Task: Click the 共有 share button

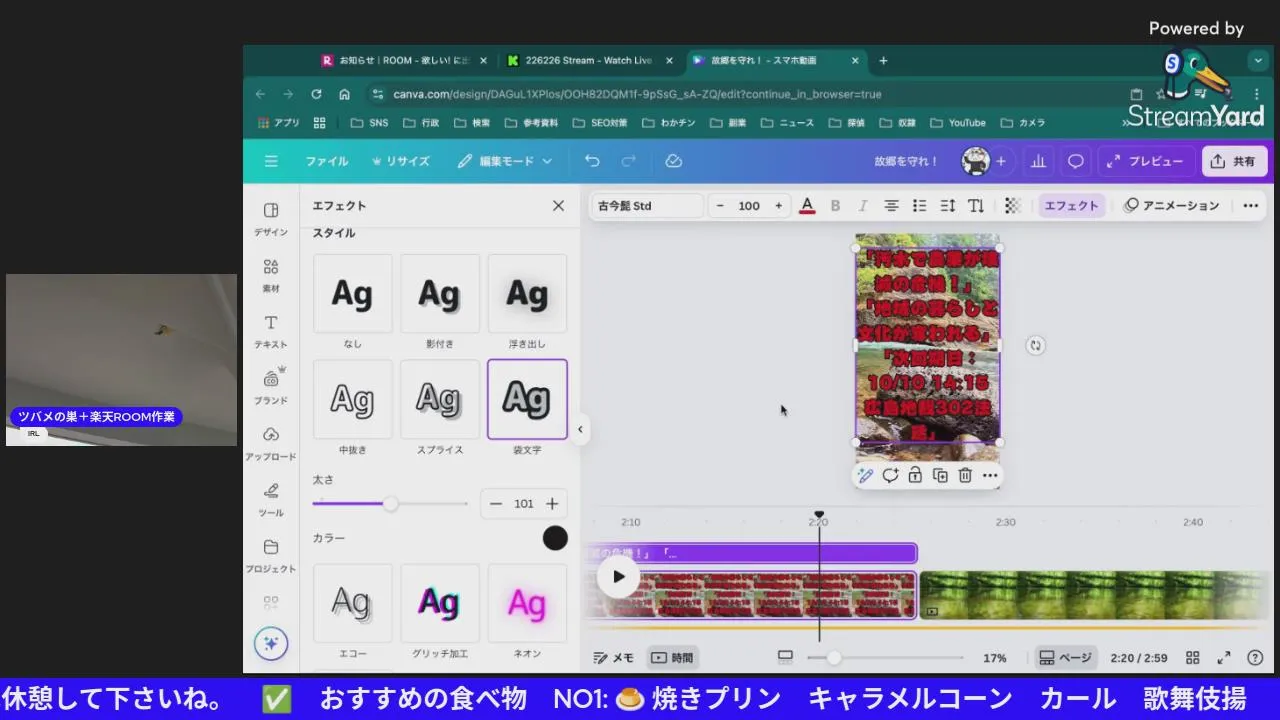Action: point(1234,161)
